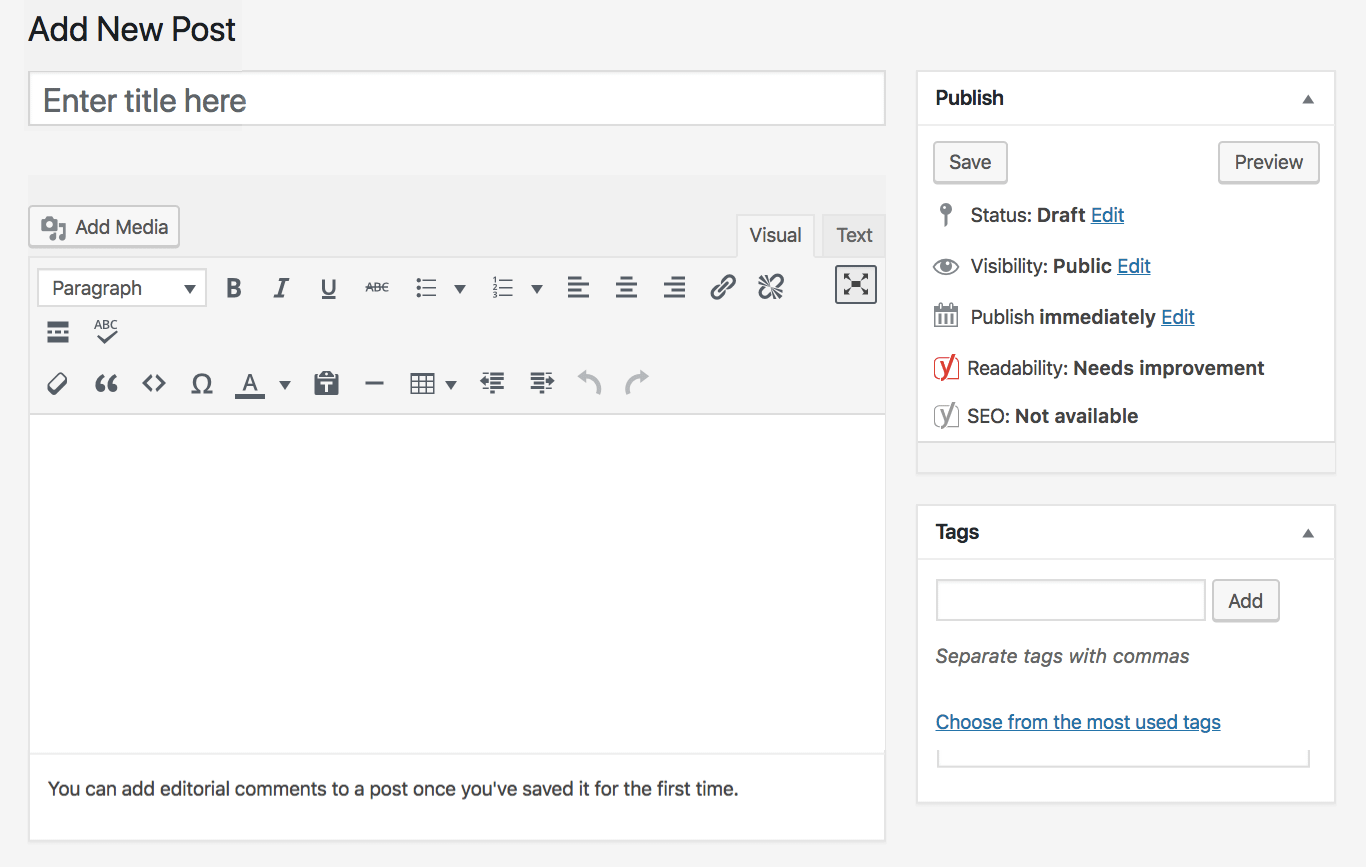Increase paragraph indent
The image size is (1366, 867).
541,383
